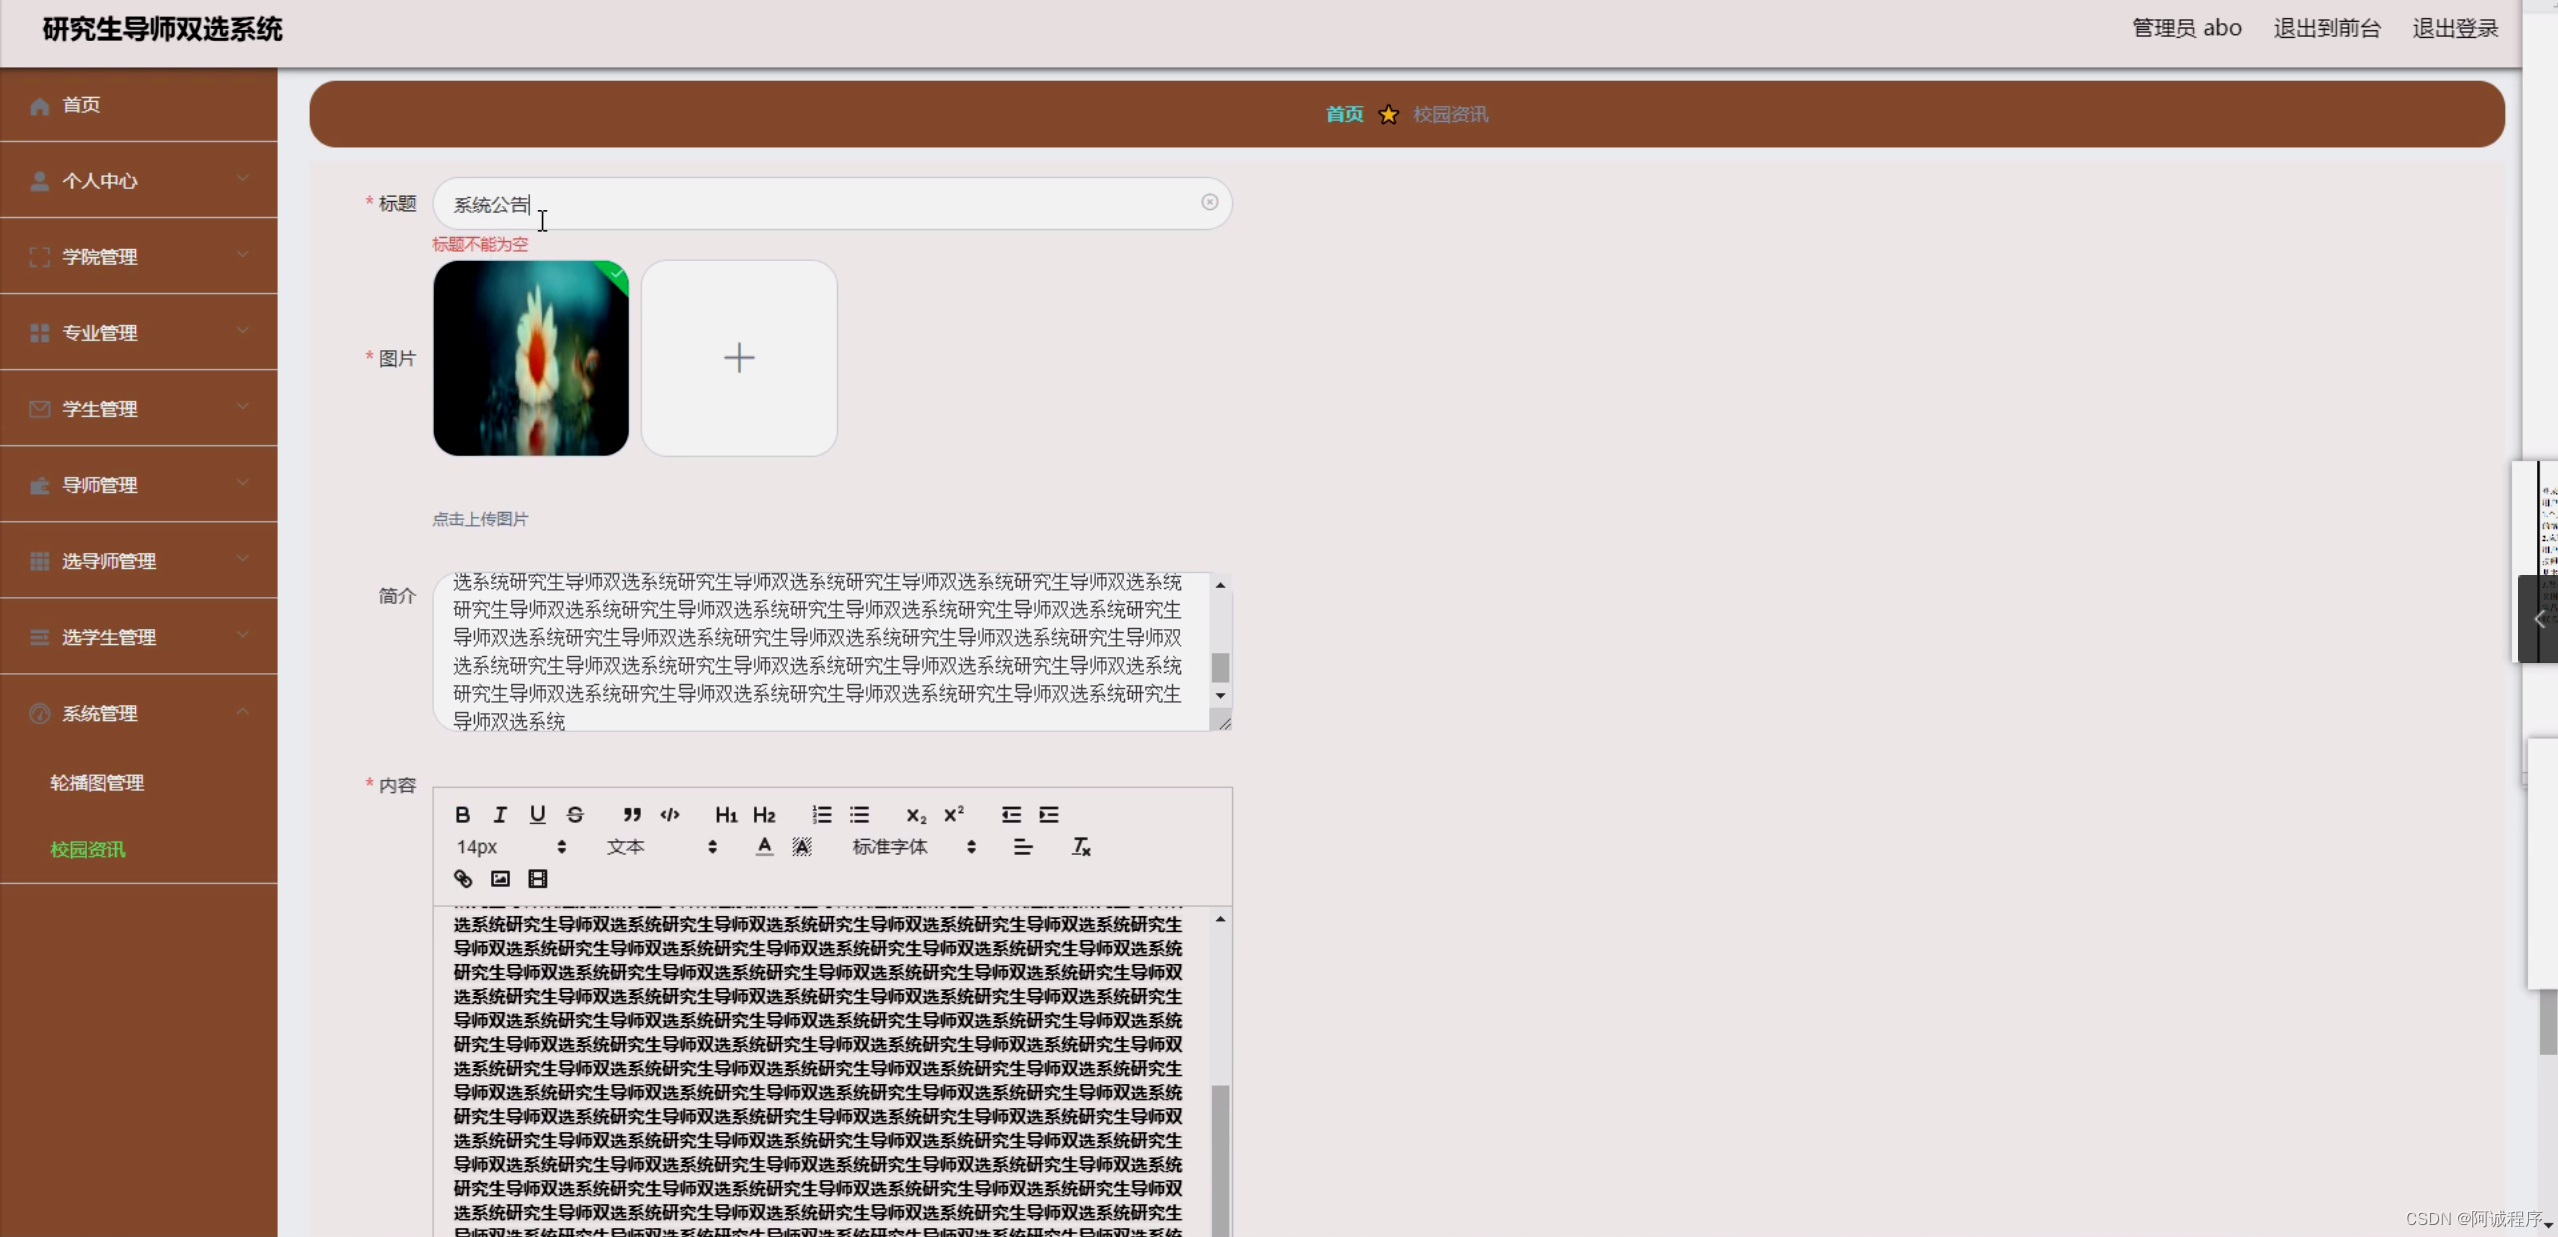Screen dimensions: 2558x1237
Task: Open 轮播图管理 in sidebar
Action: [97, 783]
